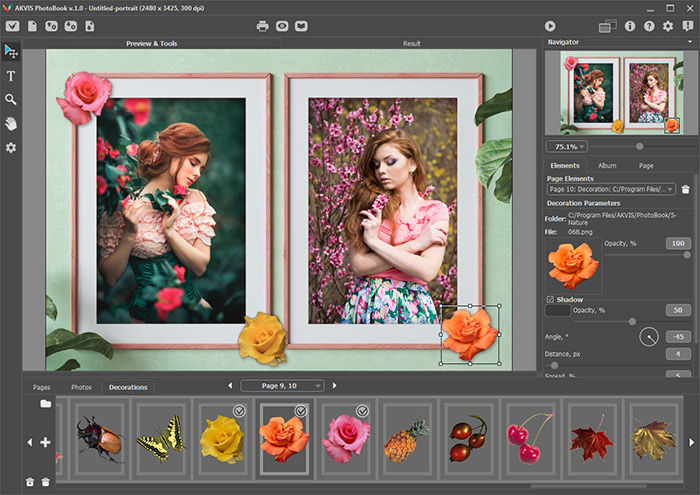Viewport: 700px width, 495px height.
Task: Click the navigator zoom slider handle
Action: pyautogui.click(x=639, y=146)
